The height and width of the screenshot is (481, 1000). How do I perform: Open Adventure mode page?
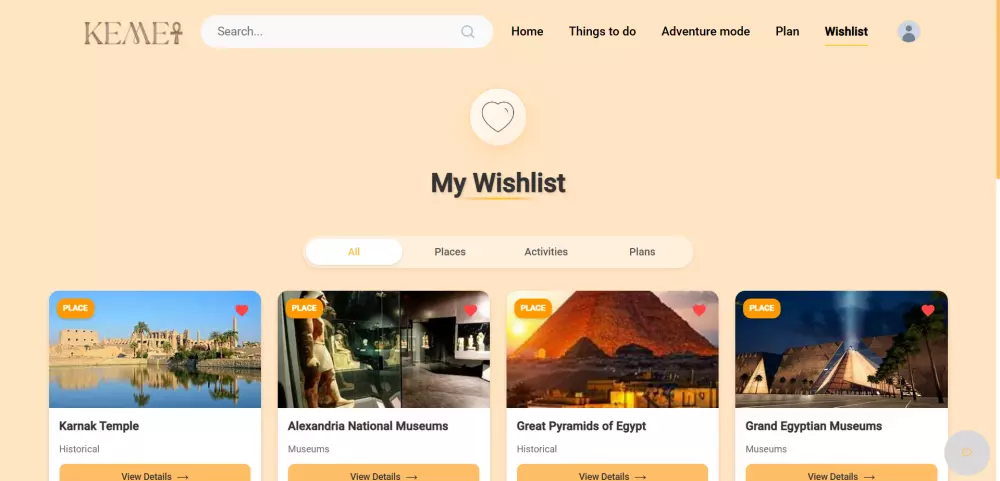coord(705,31)
